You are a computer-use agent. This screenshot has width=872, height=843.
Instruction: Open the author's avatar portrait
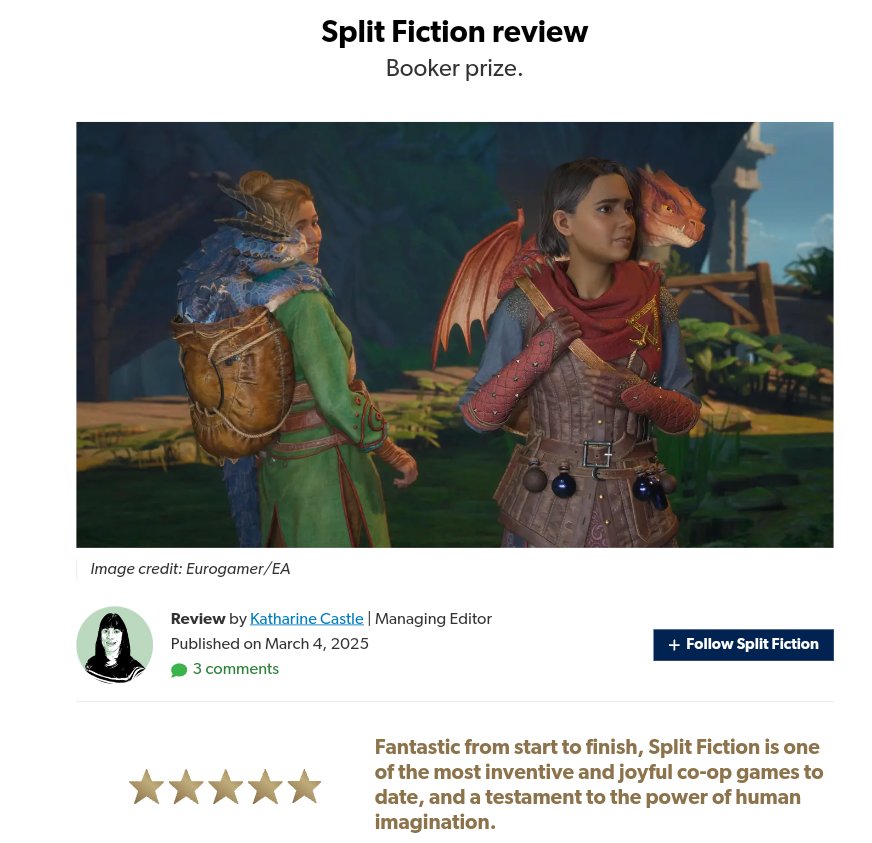115,644
